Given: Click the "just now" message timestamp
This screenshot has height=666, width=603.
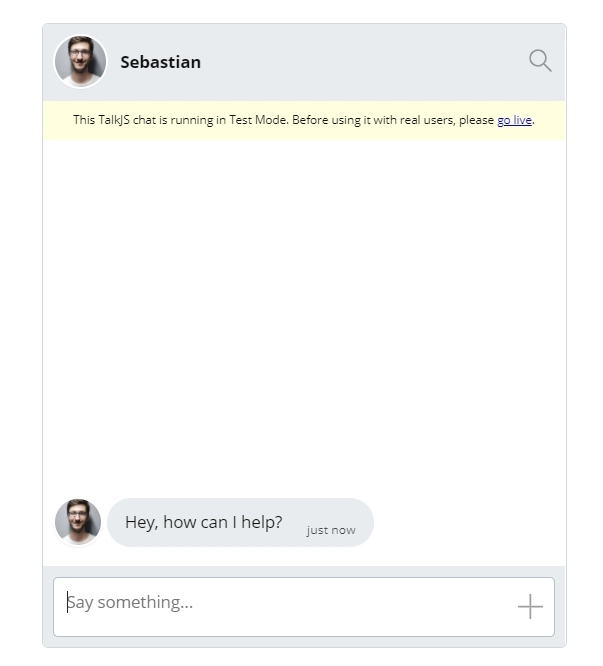Looking at the screenshot, I should [x=331, y=530].
